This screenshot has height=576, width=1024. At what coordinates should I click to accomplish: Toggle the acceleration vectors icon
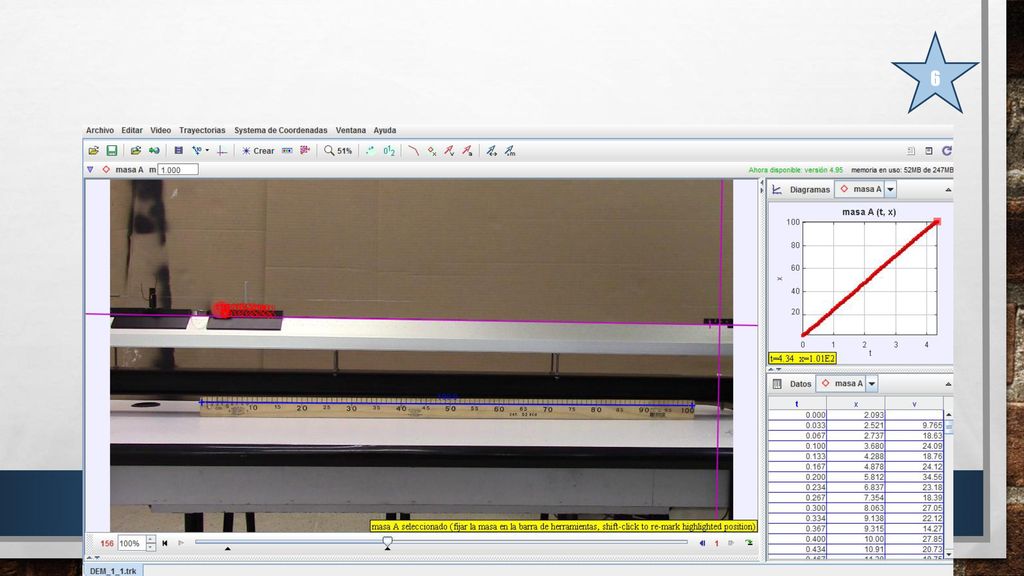(x=468, y=151)
